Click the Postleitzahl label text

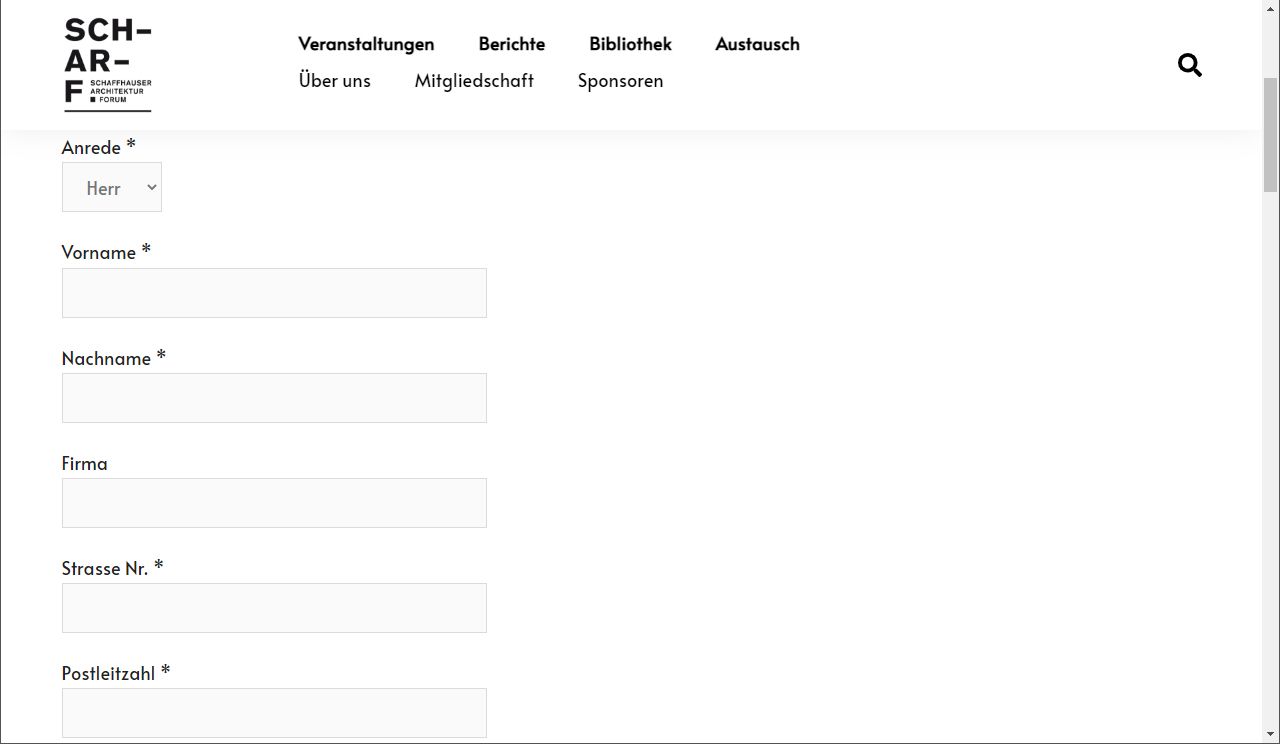[x=108, y=673]
